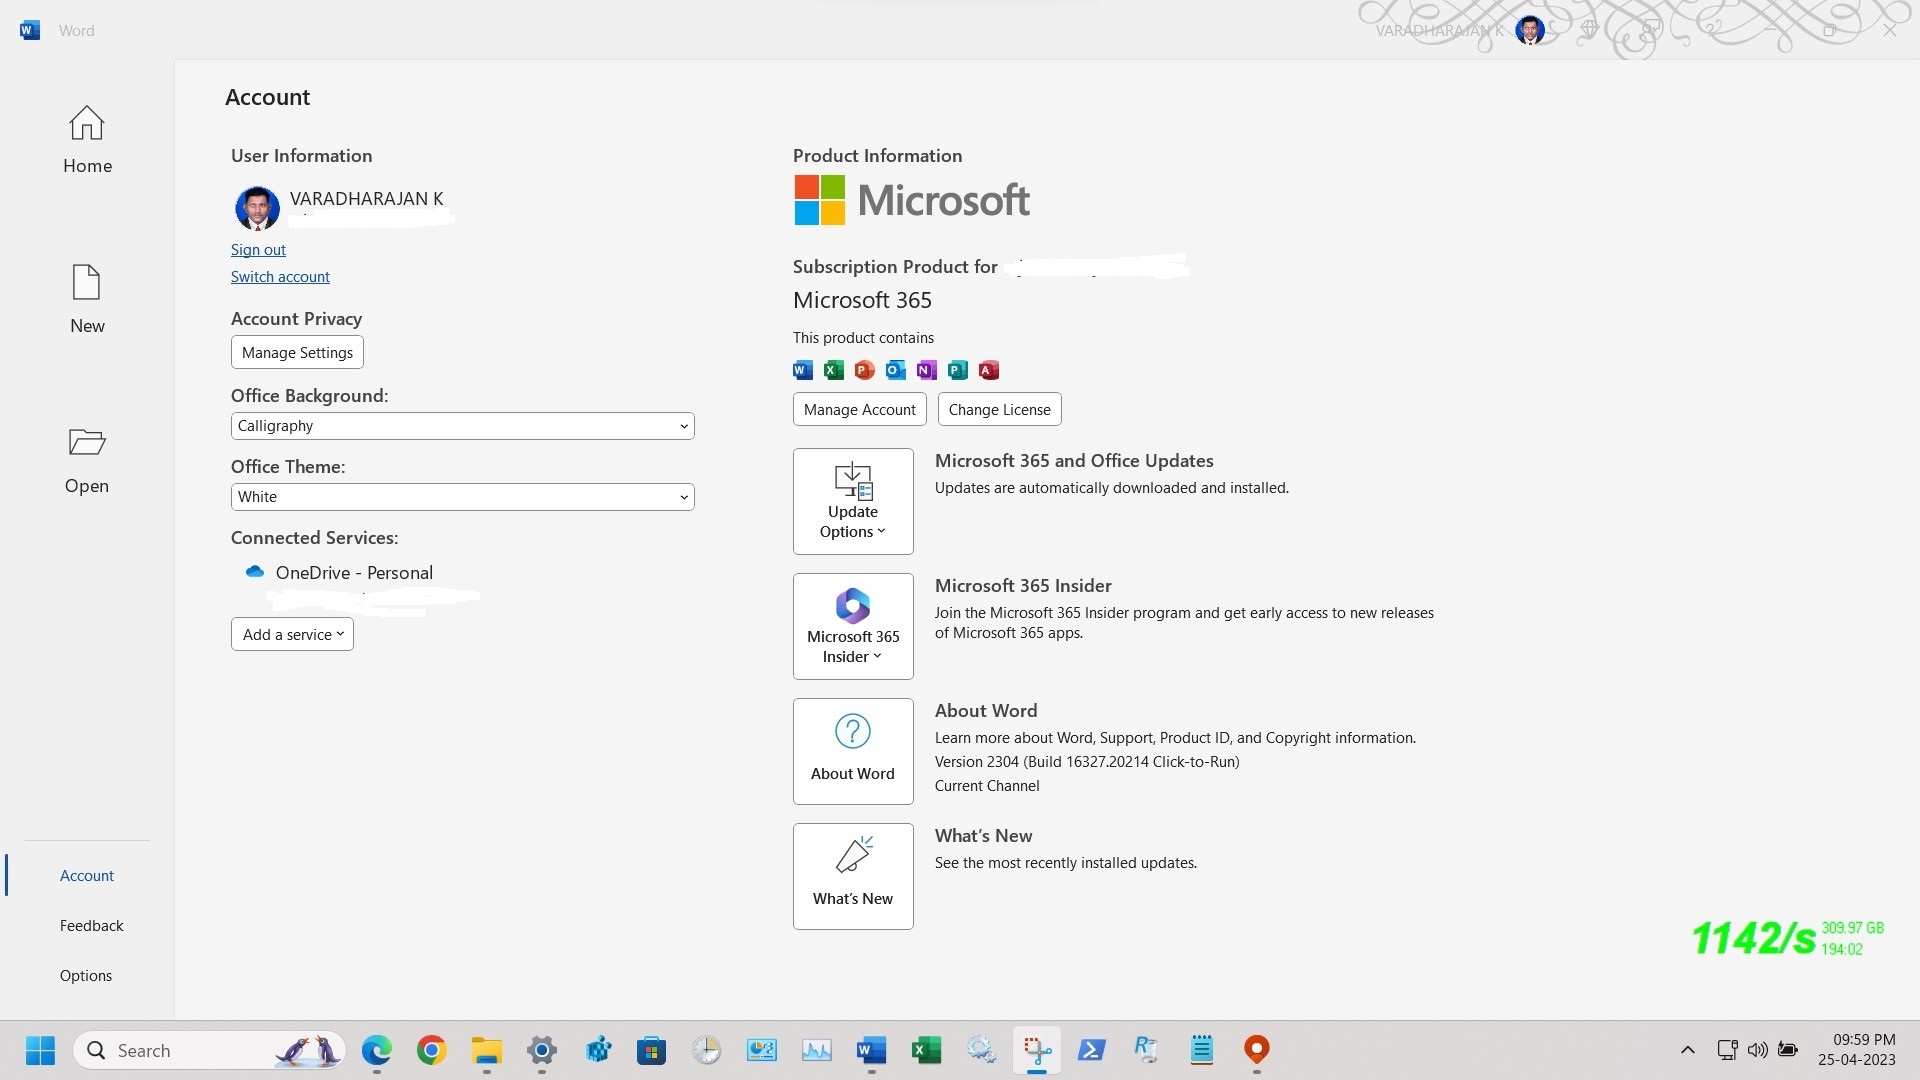The height and width of the screenshot is (1080, 1920).
Task: Click the Access icon in product list
Action: point(988,371)
